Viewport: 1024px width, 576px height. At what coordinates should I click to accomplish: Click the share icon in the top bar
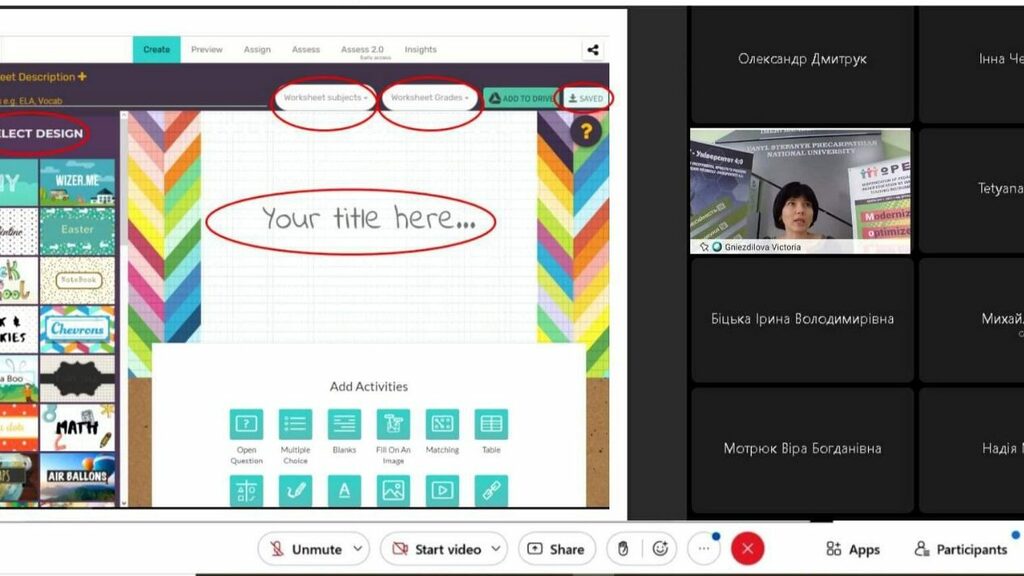593,49
